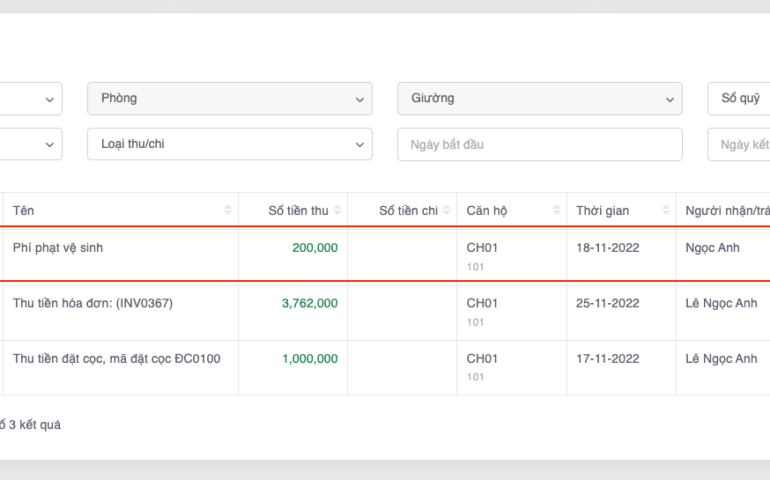
Task: Select the 3,762,000 amount value
Action: coord(309,303)
